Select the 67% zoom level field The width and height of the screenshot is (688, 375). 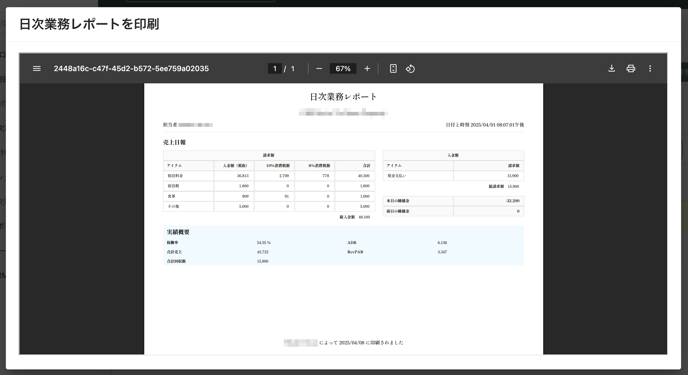point(343,68)
